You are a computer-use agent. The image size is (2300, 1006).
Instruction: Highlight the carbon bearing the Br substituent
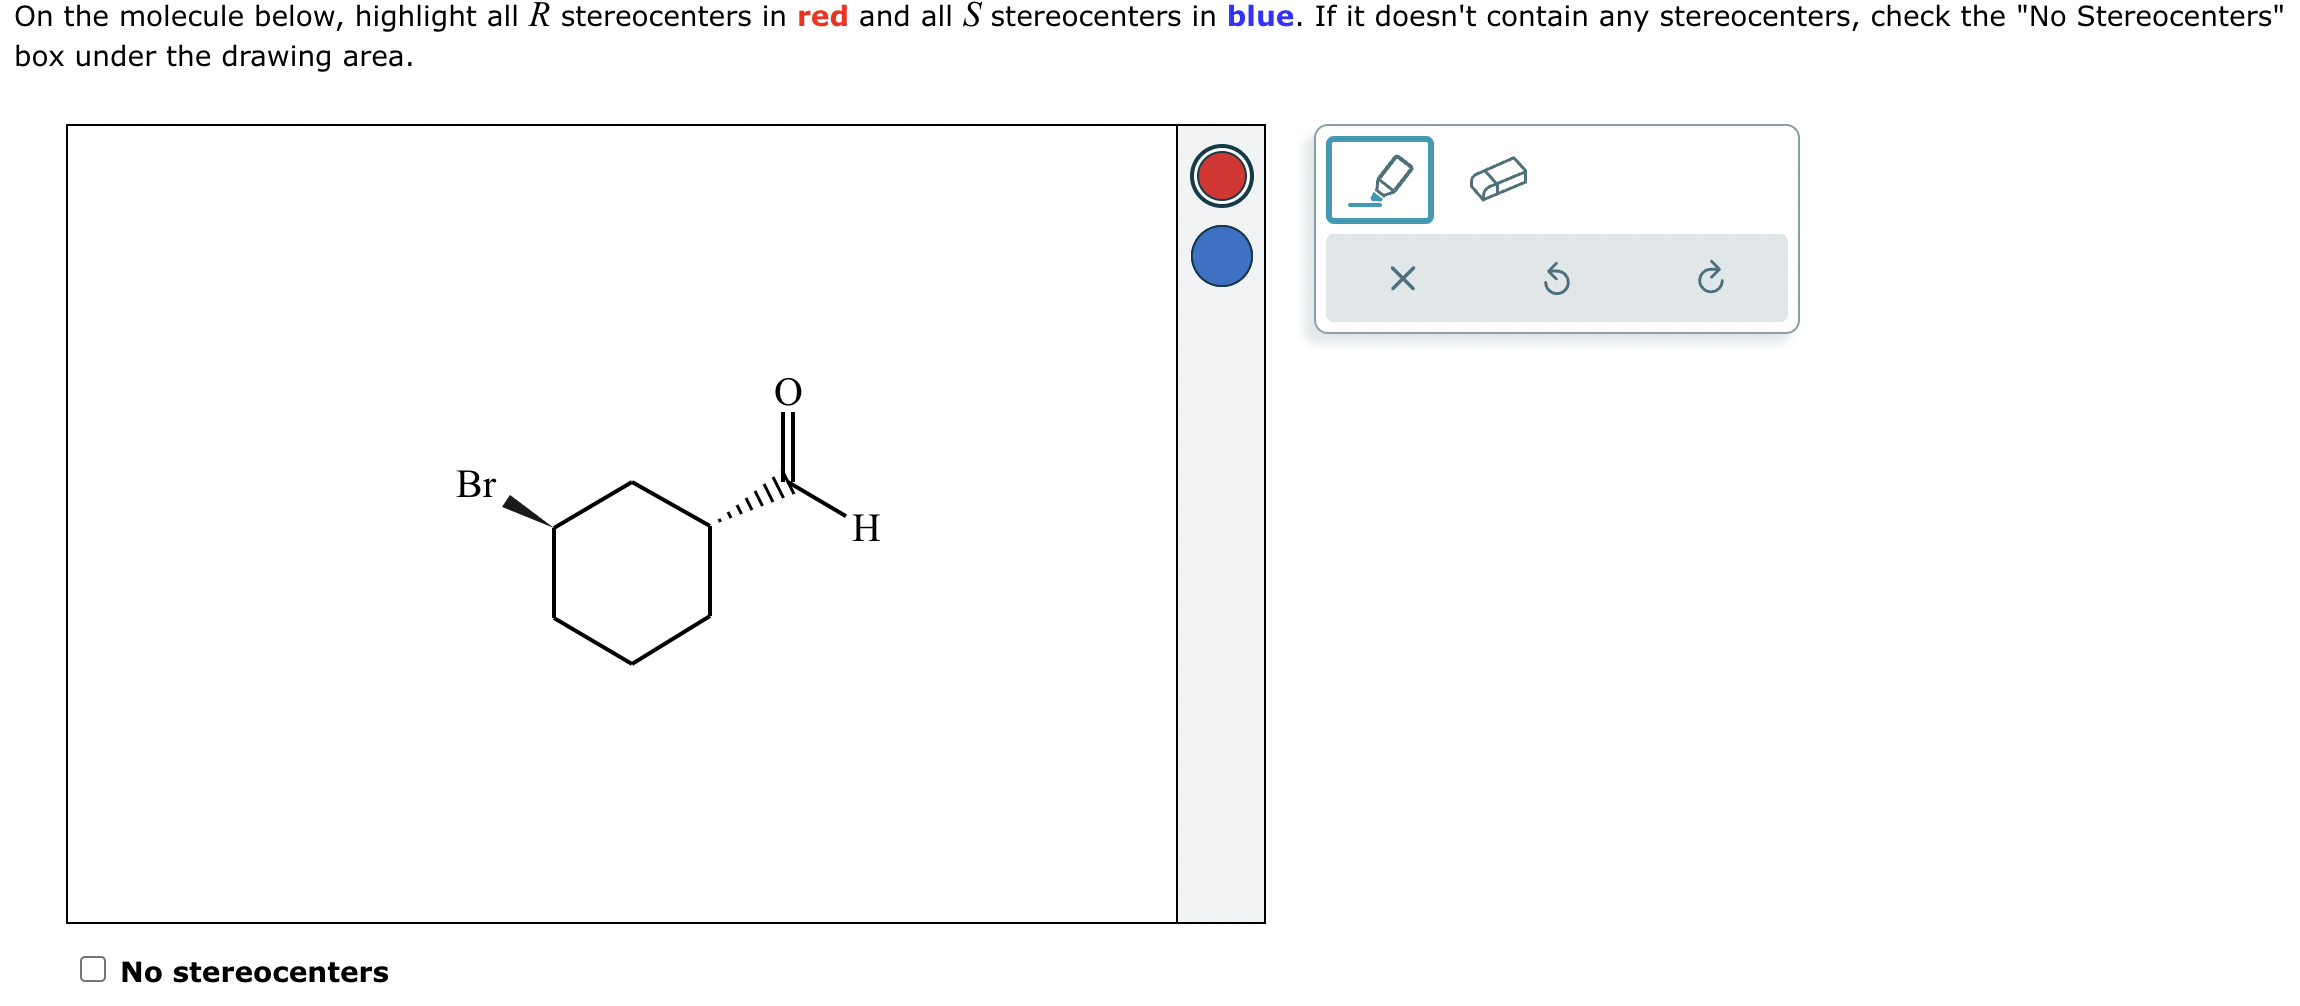[x=552, y=525]
